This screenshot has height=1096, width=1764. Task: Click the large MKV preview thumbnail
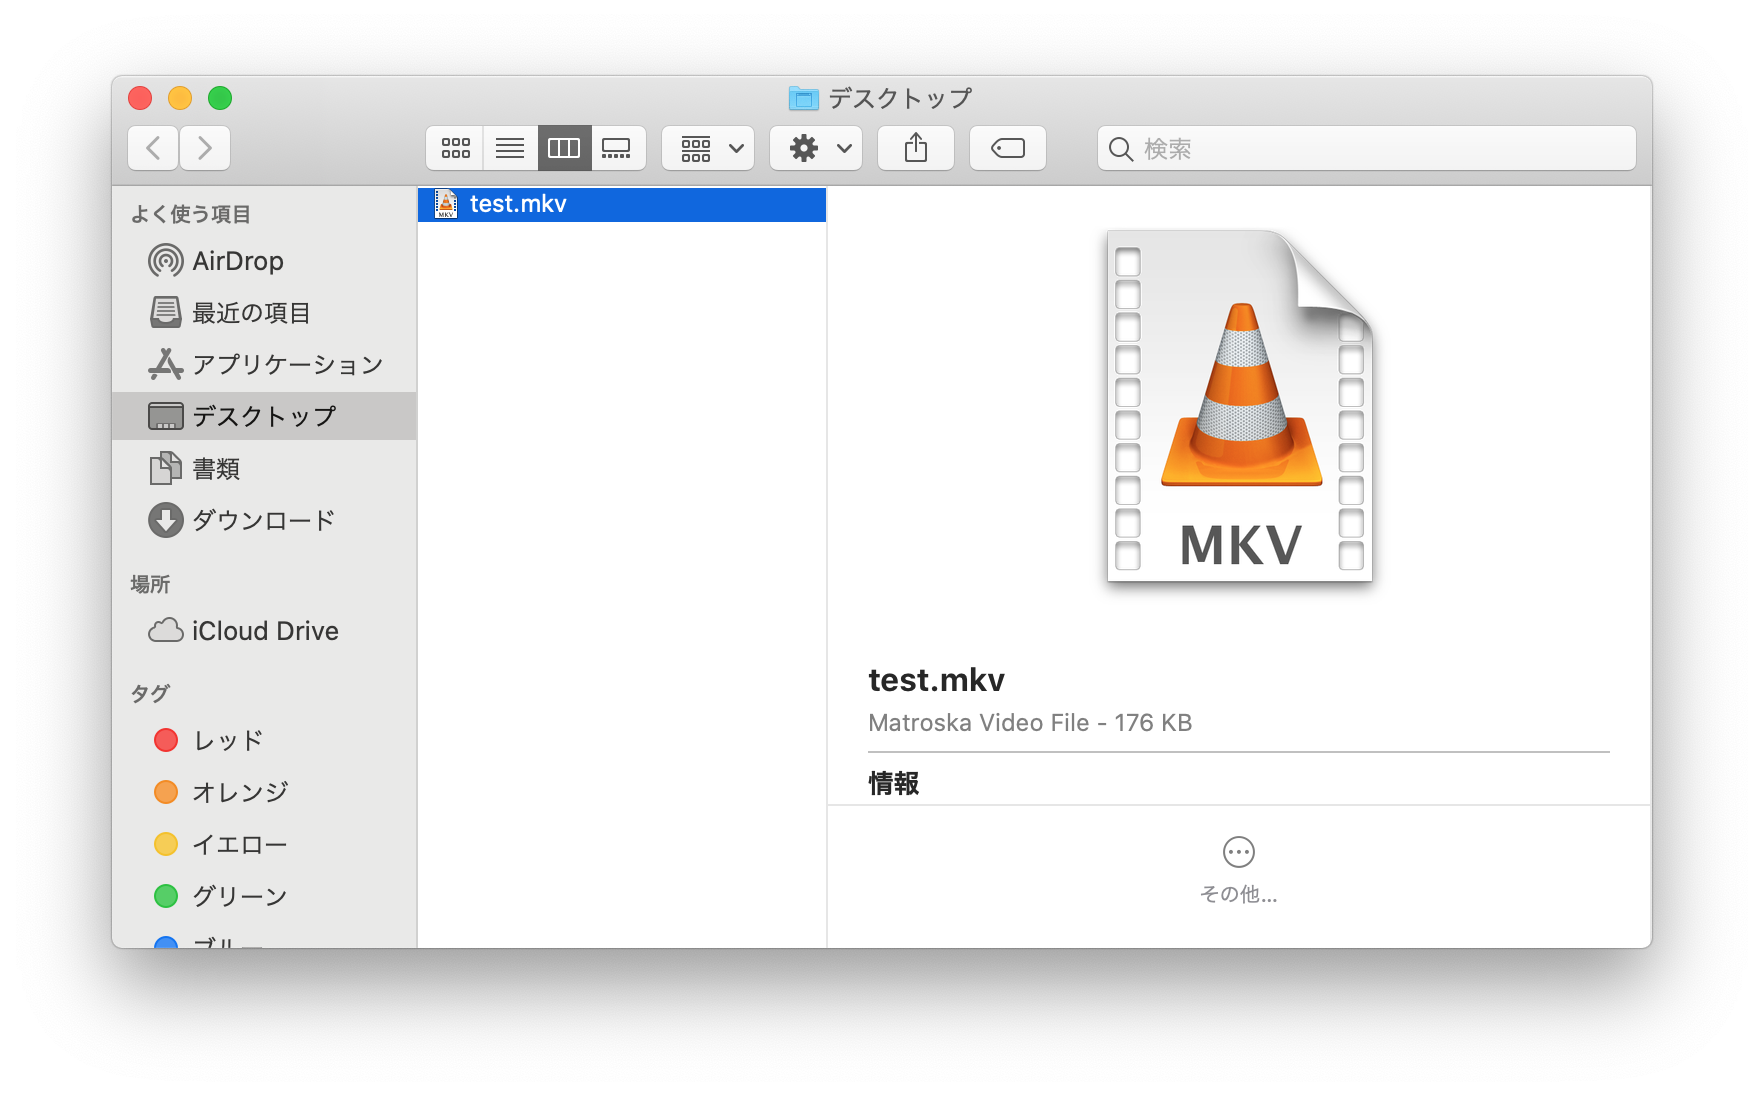(1240, 406)
